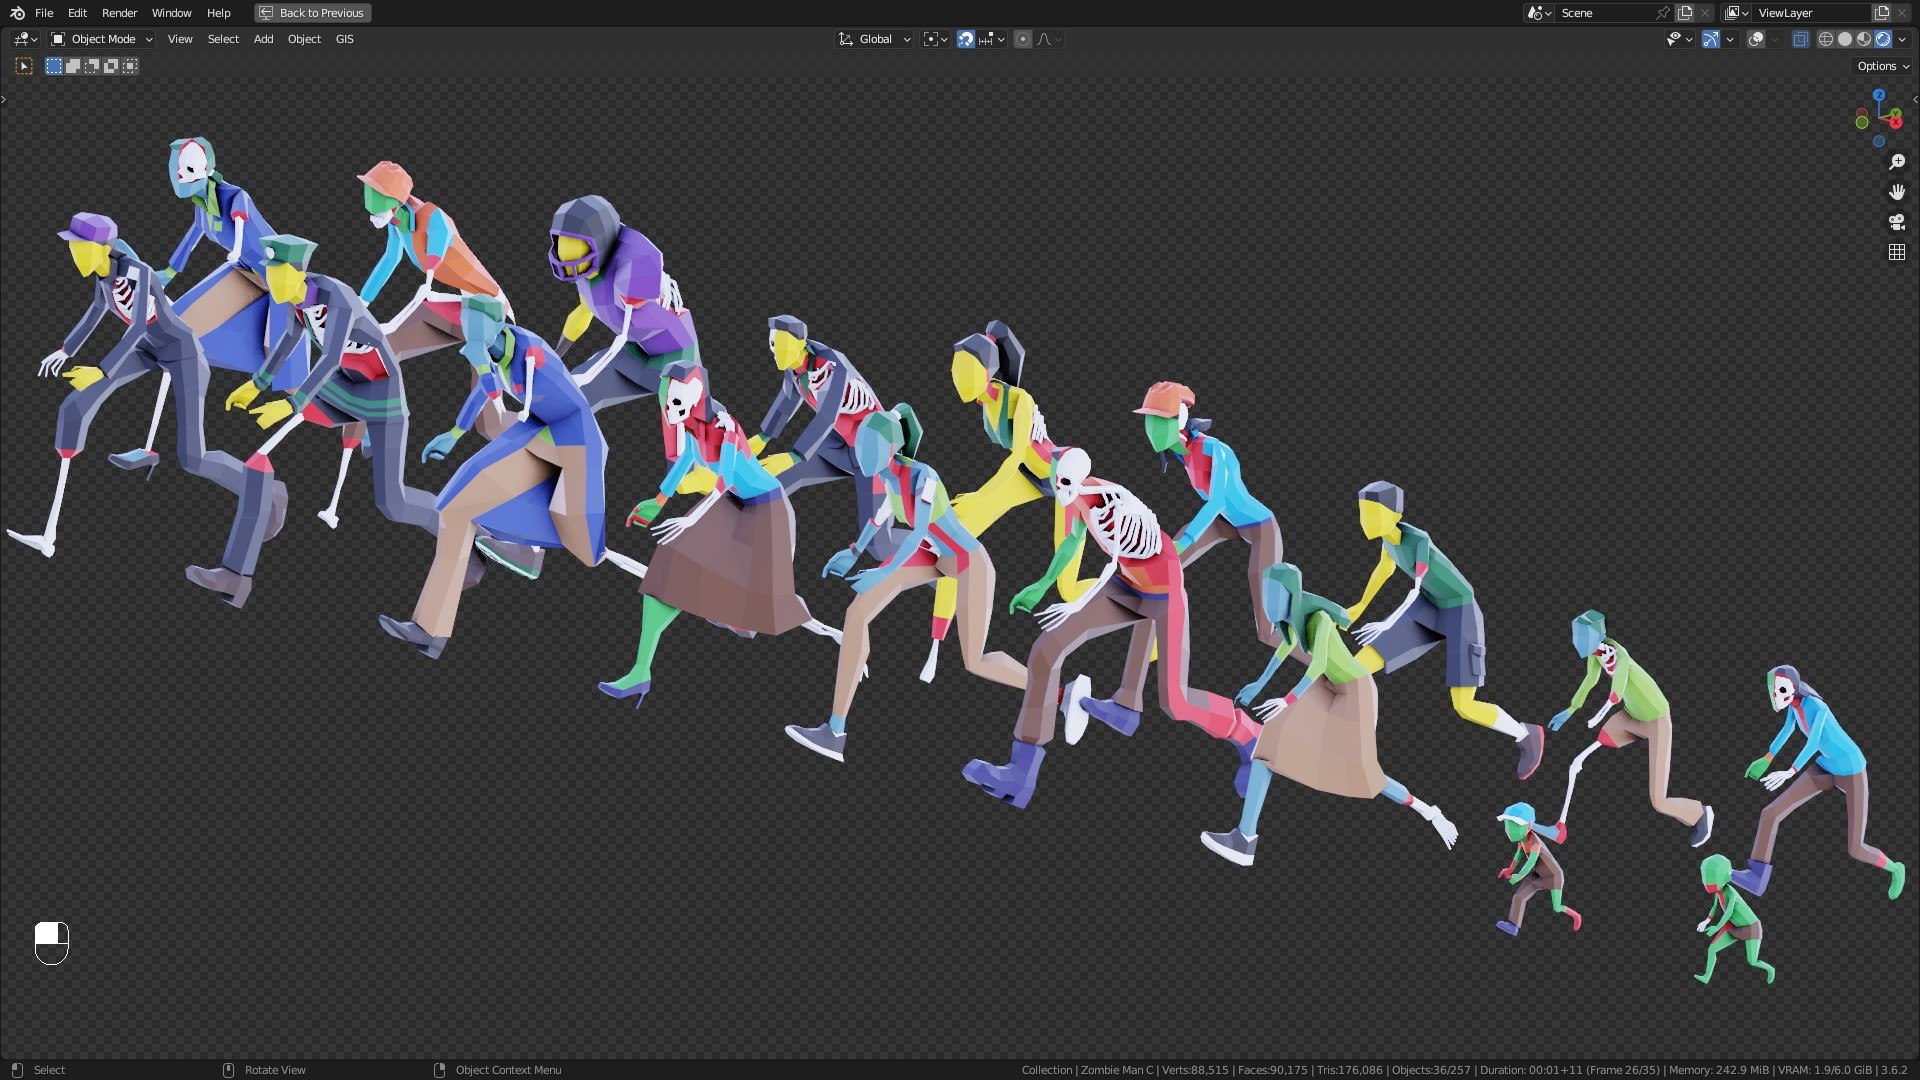
Task: Choose Subtract existing selection mode
Action: (92, 66)
